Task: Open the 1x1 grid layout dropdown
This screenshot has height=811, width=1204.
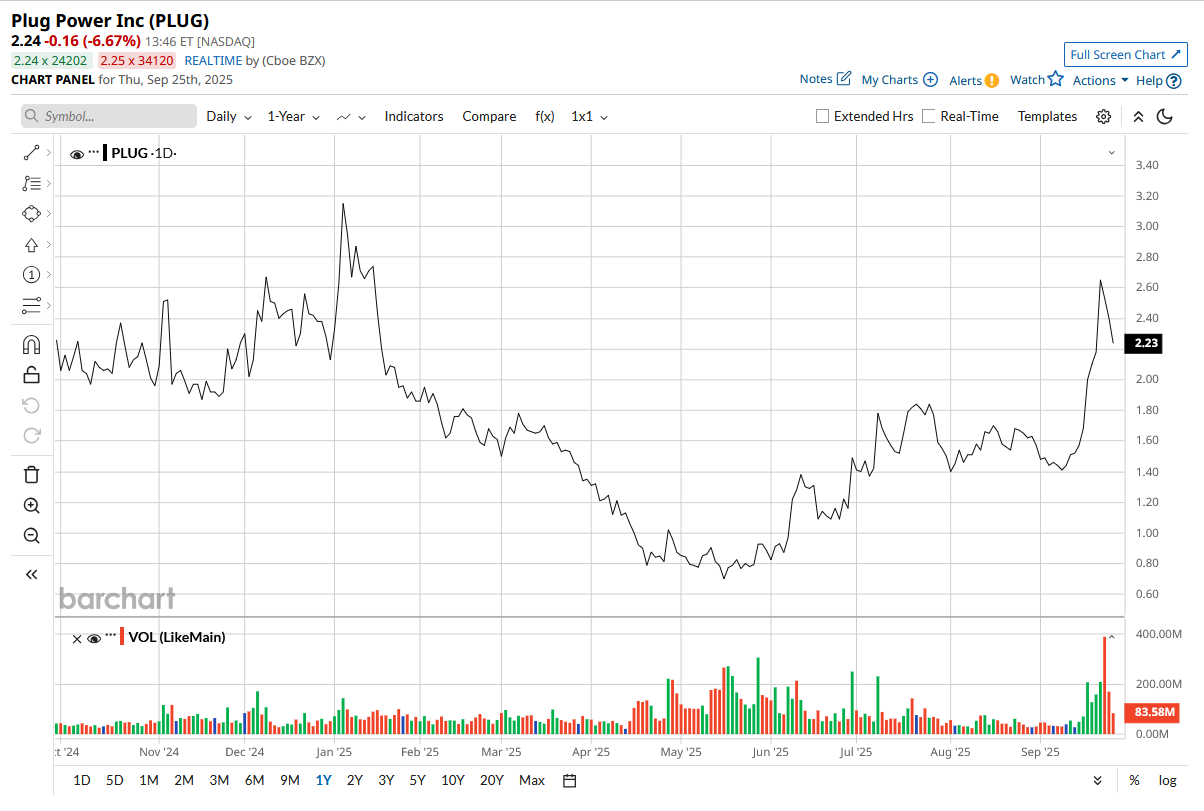Action: pos(589,117)
